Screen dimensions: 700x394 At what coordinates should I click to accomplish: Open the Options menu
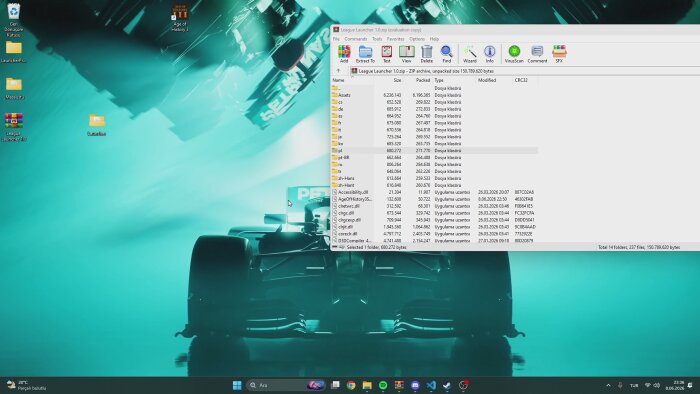417,39
